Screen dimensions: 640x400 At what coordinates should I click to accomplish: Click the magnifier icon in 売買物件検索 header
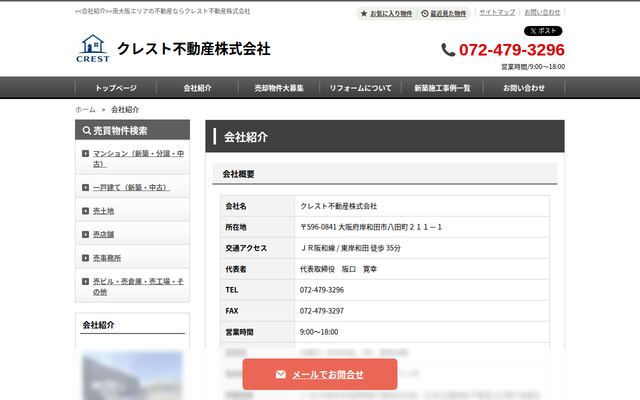pyautogui.click(x=87, y=130)
